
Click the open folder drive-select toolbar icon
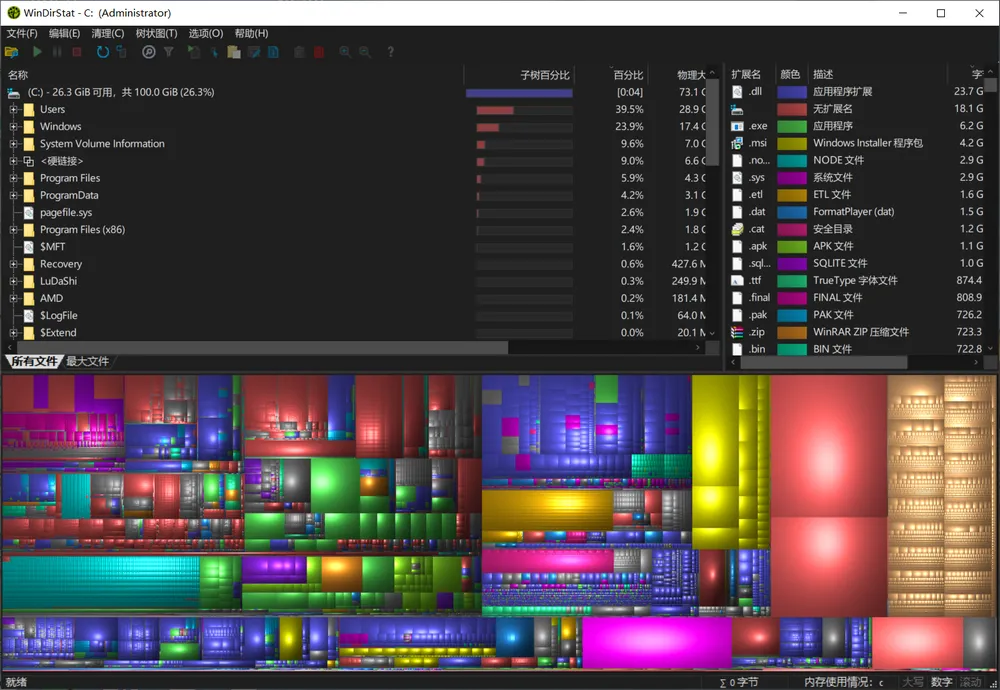click(11, 52)
